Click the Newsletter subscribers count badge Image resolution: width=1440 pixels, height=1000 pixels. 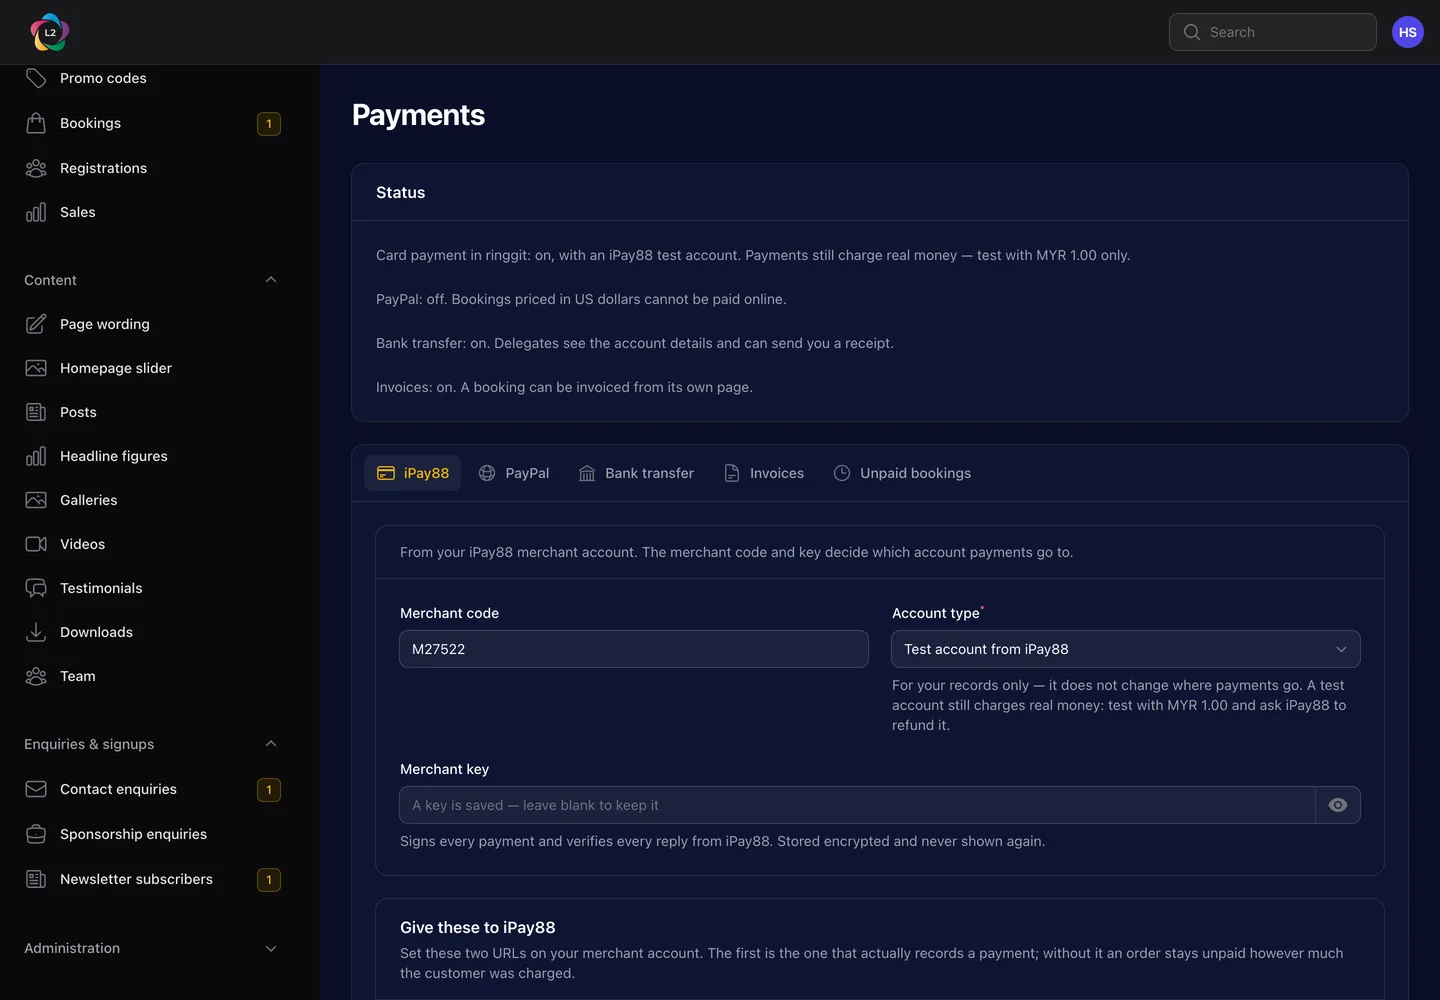[269, 879]
